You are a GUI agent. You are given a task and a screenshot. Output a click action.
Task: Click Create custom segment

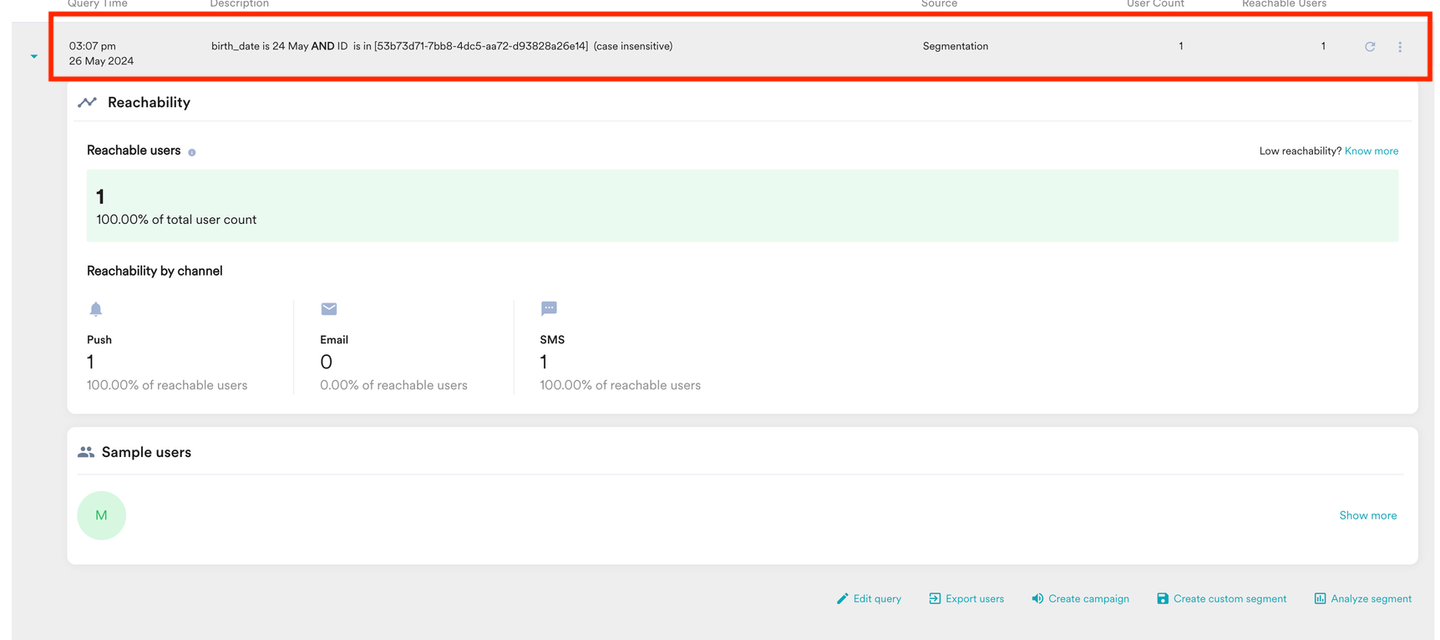point(1221,598)
